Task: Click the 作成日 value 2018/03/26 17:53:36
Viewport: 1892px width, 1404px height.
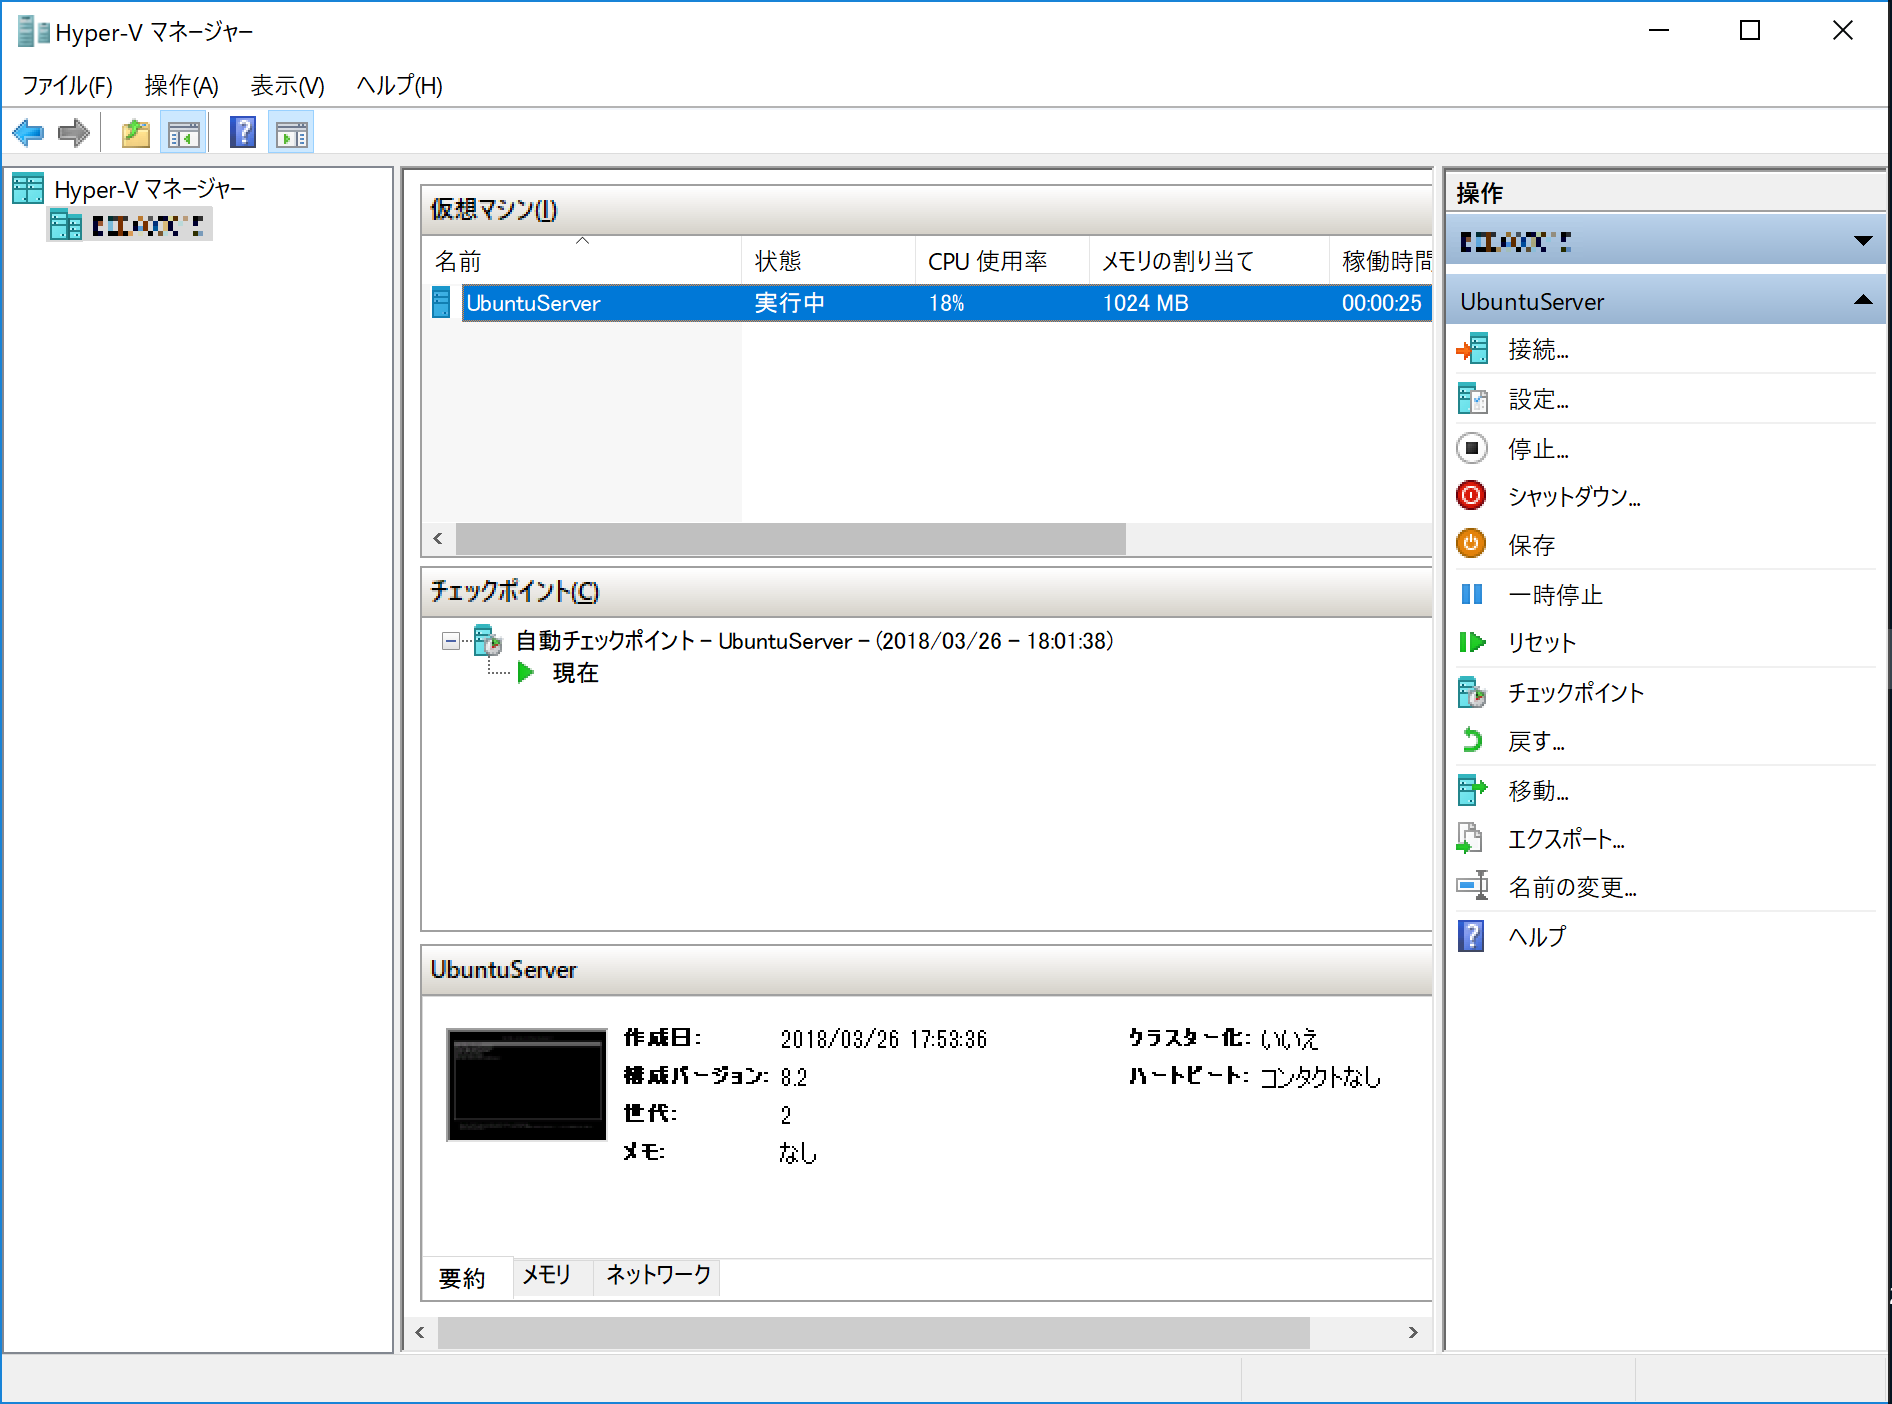Action: coord(883,1039)
